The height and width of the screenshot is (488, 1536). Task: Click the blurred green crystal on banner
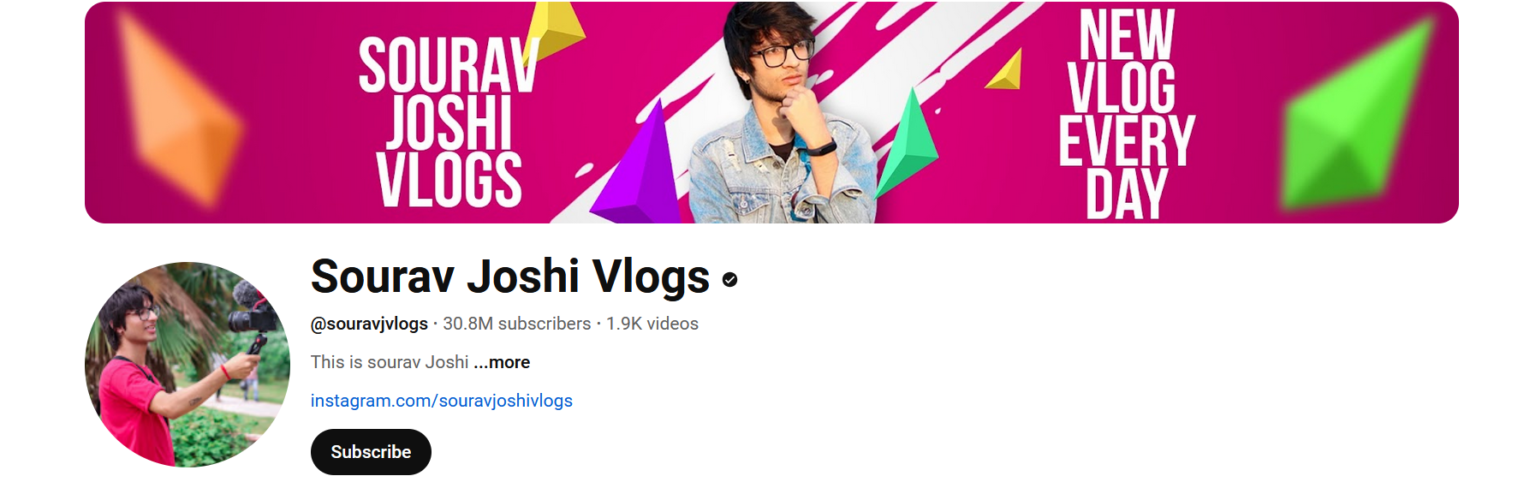1359,116
